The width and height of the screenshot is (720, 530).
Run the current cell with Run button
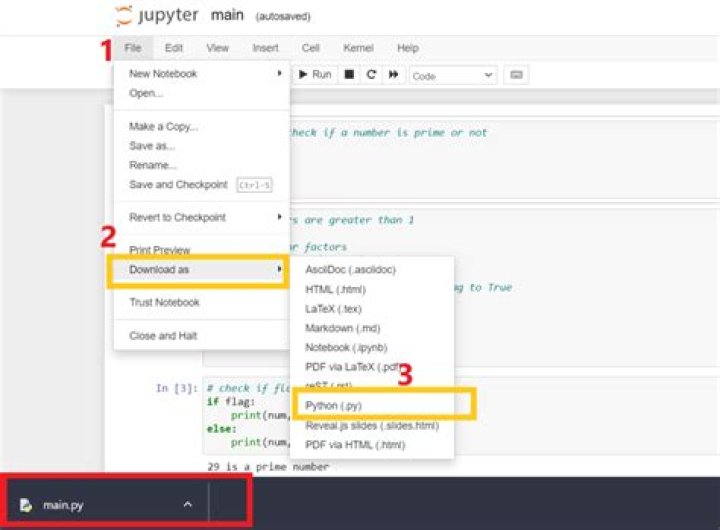point(315,75)
